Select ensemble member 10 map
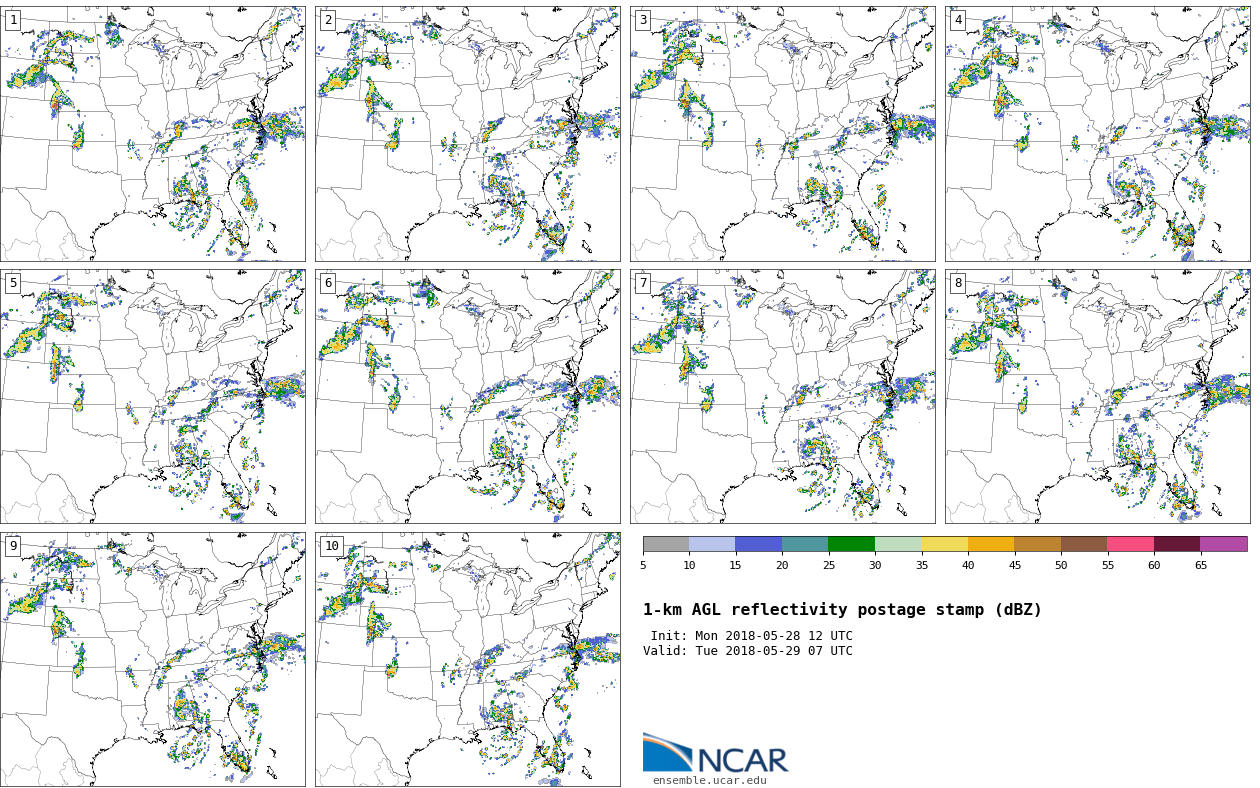The image size is (1260, 788). 468,659
